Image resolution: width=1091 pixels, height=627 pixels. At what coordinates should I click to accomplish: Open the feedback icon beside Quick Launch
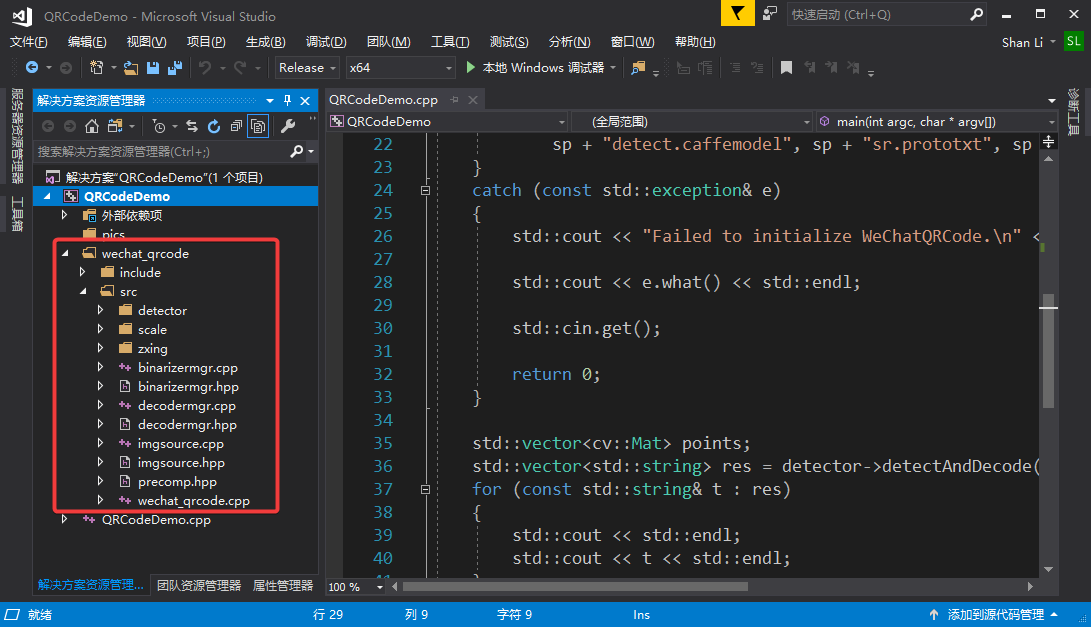[769, 14]
